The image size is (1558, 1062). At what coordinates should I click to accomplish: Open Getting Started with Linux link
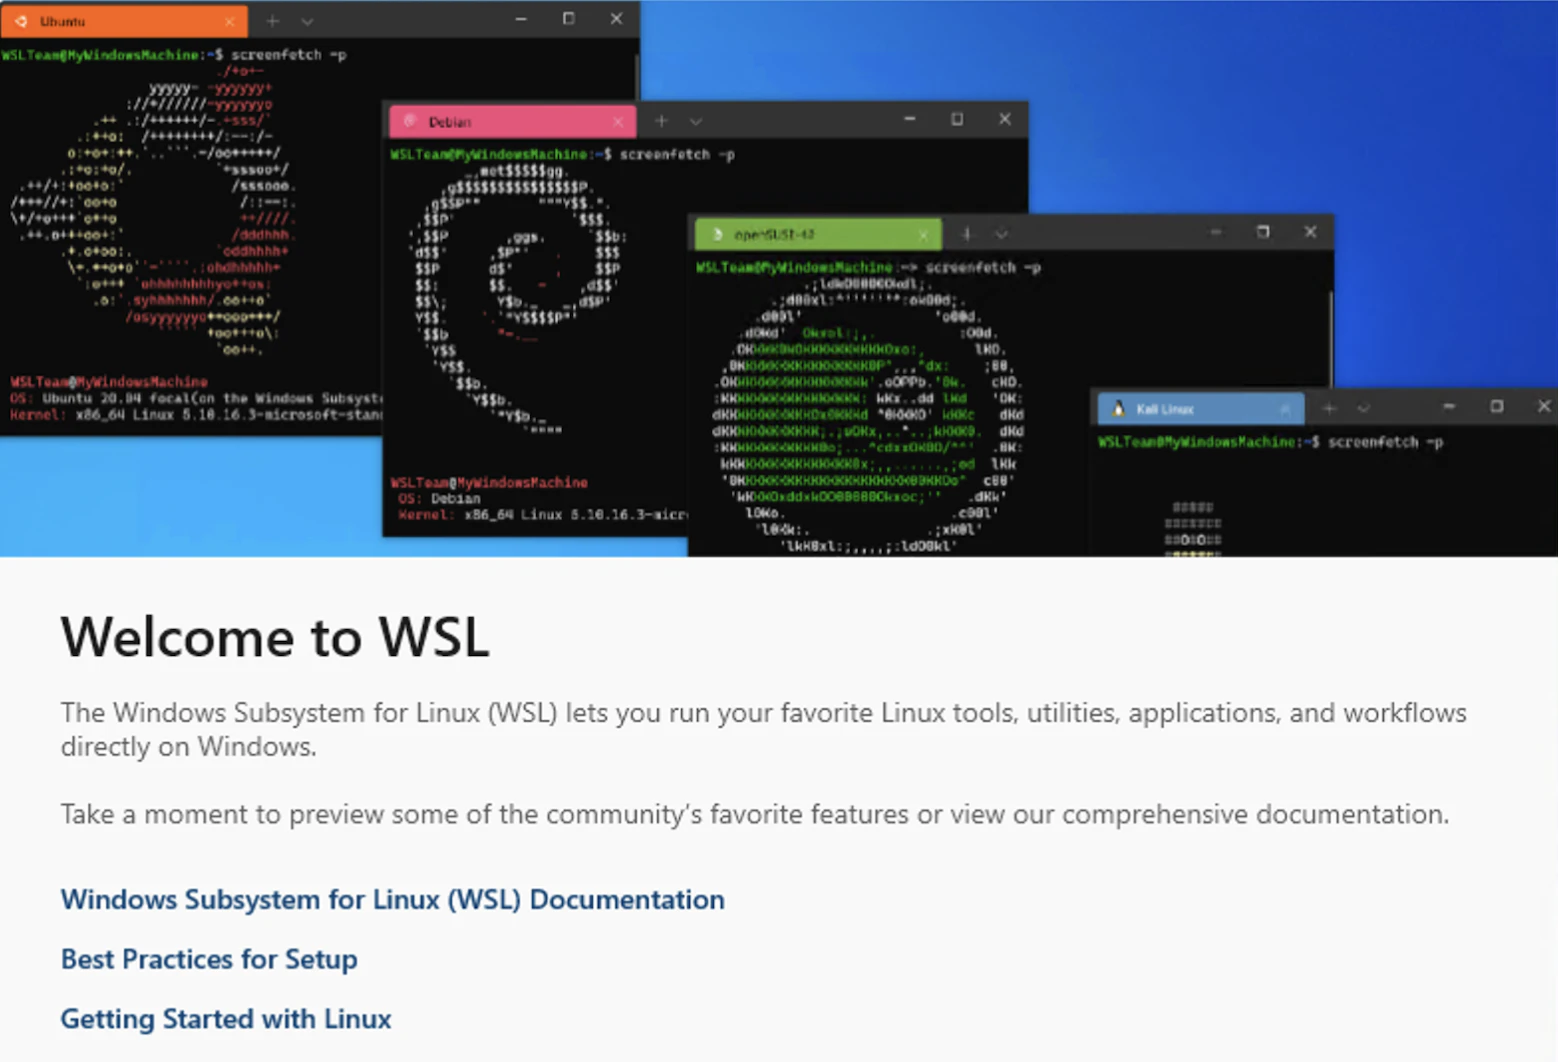(226, 1019)
